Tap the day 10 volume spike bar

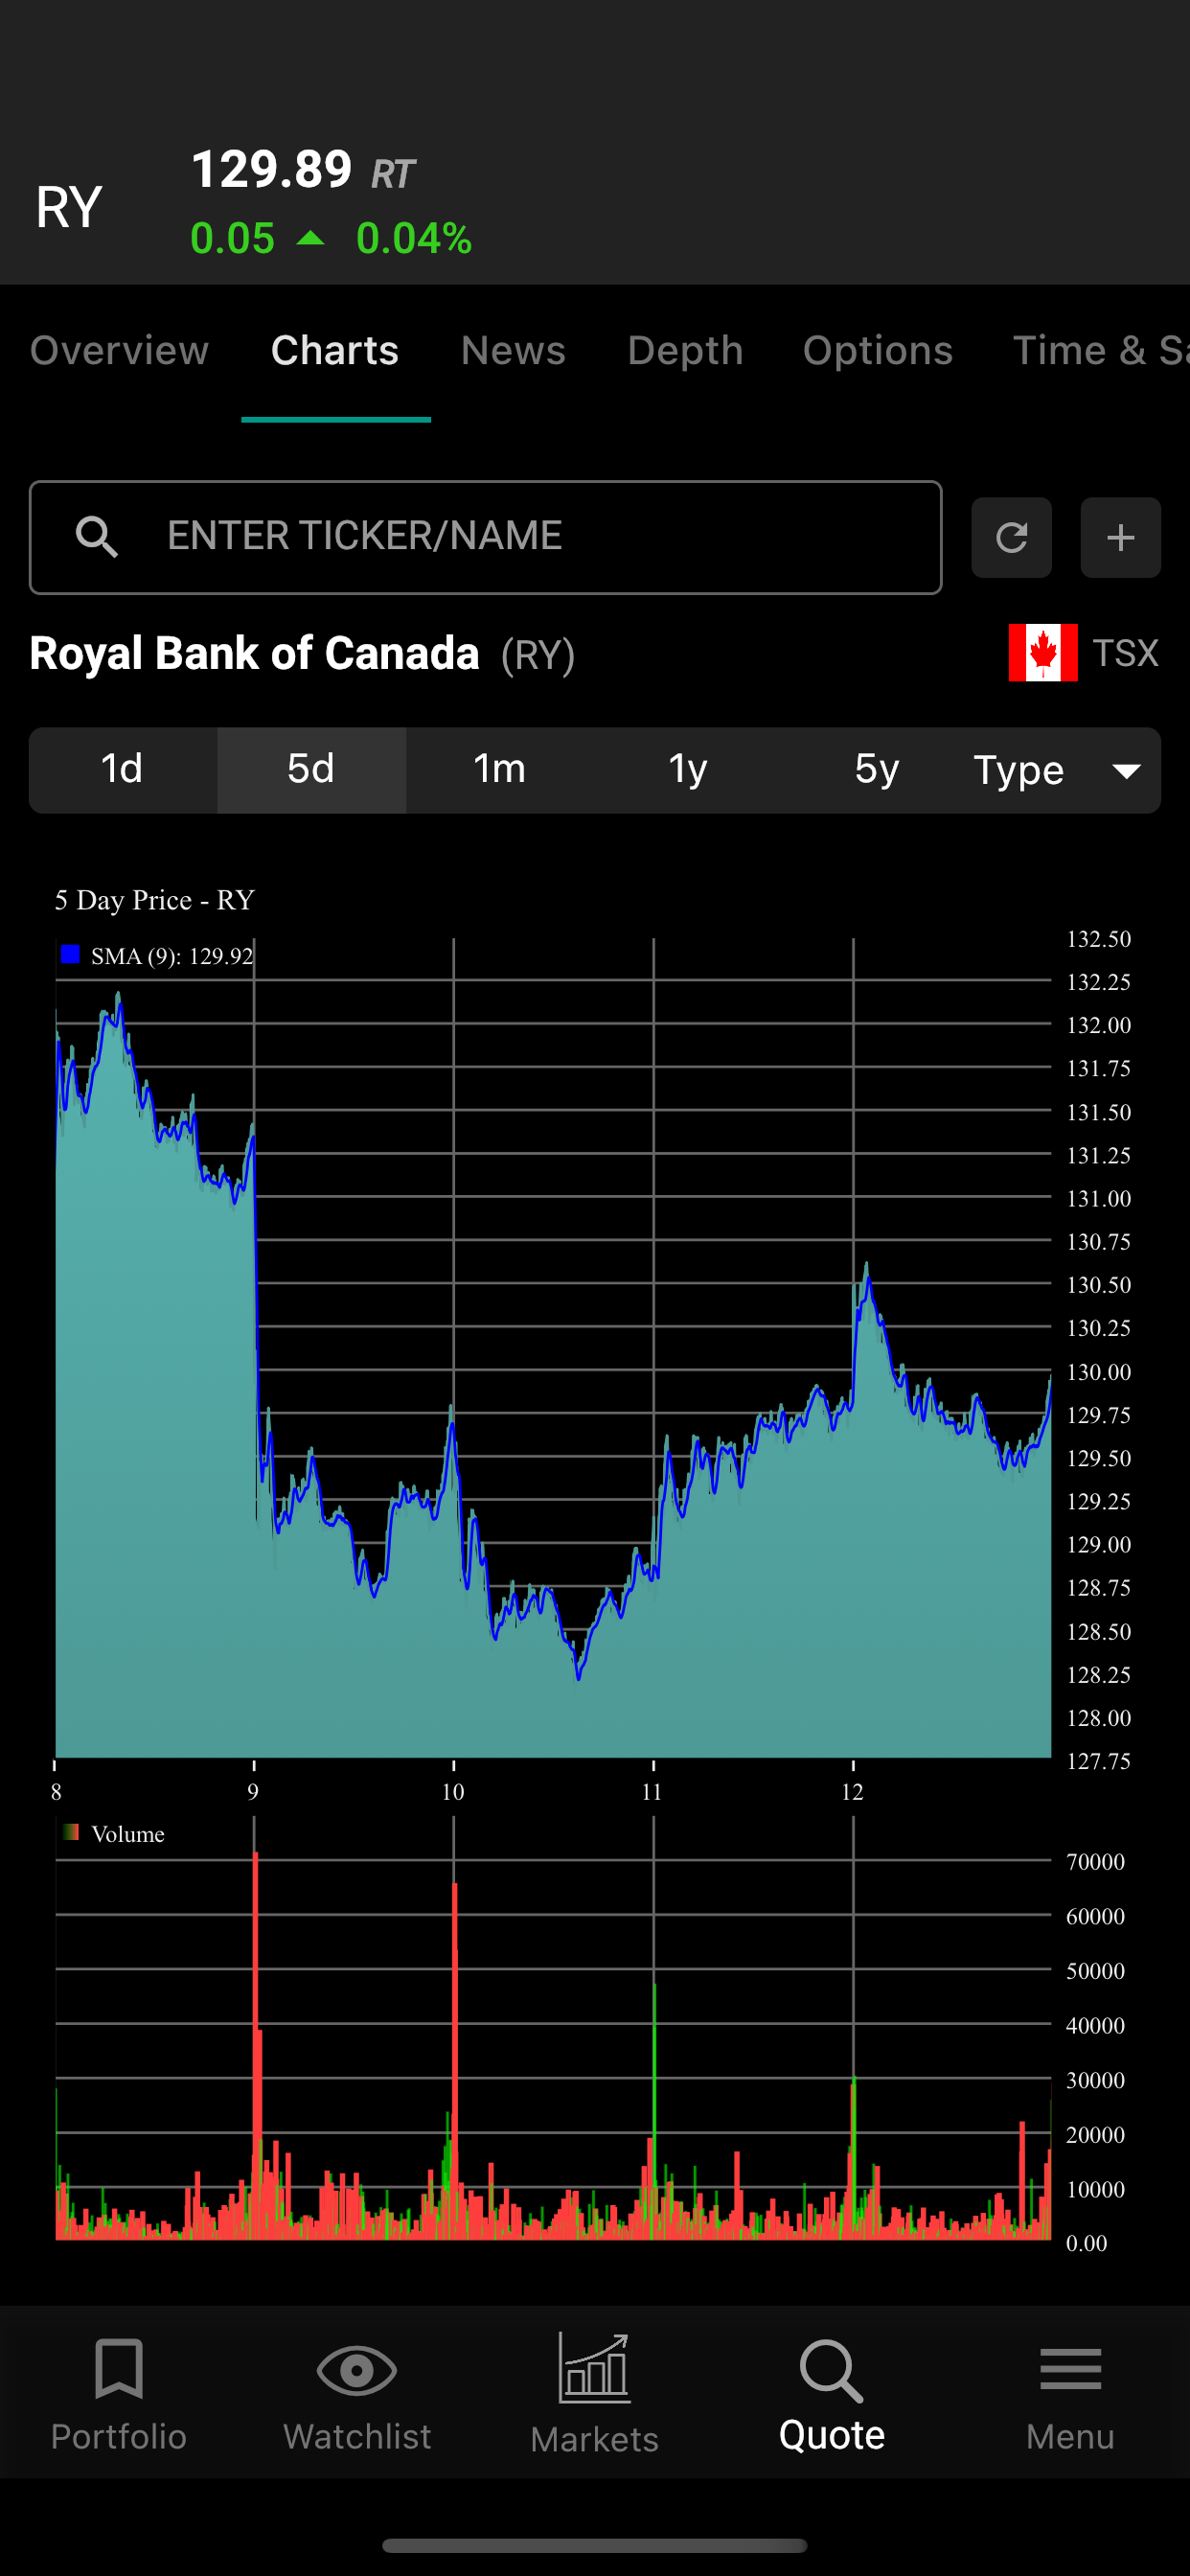(x=455, y=2060)
